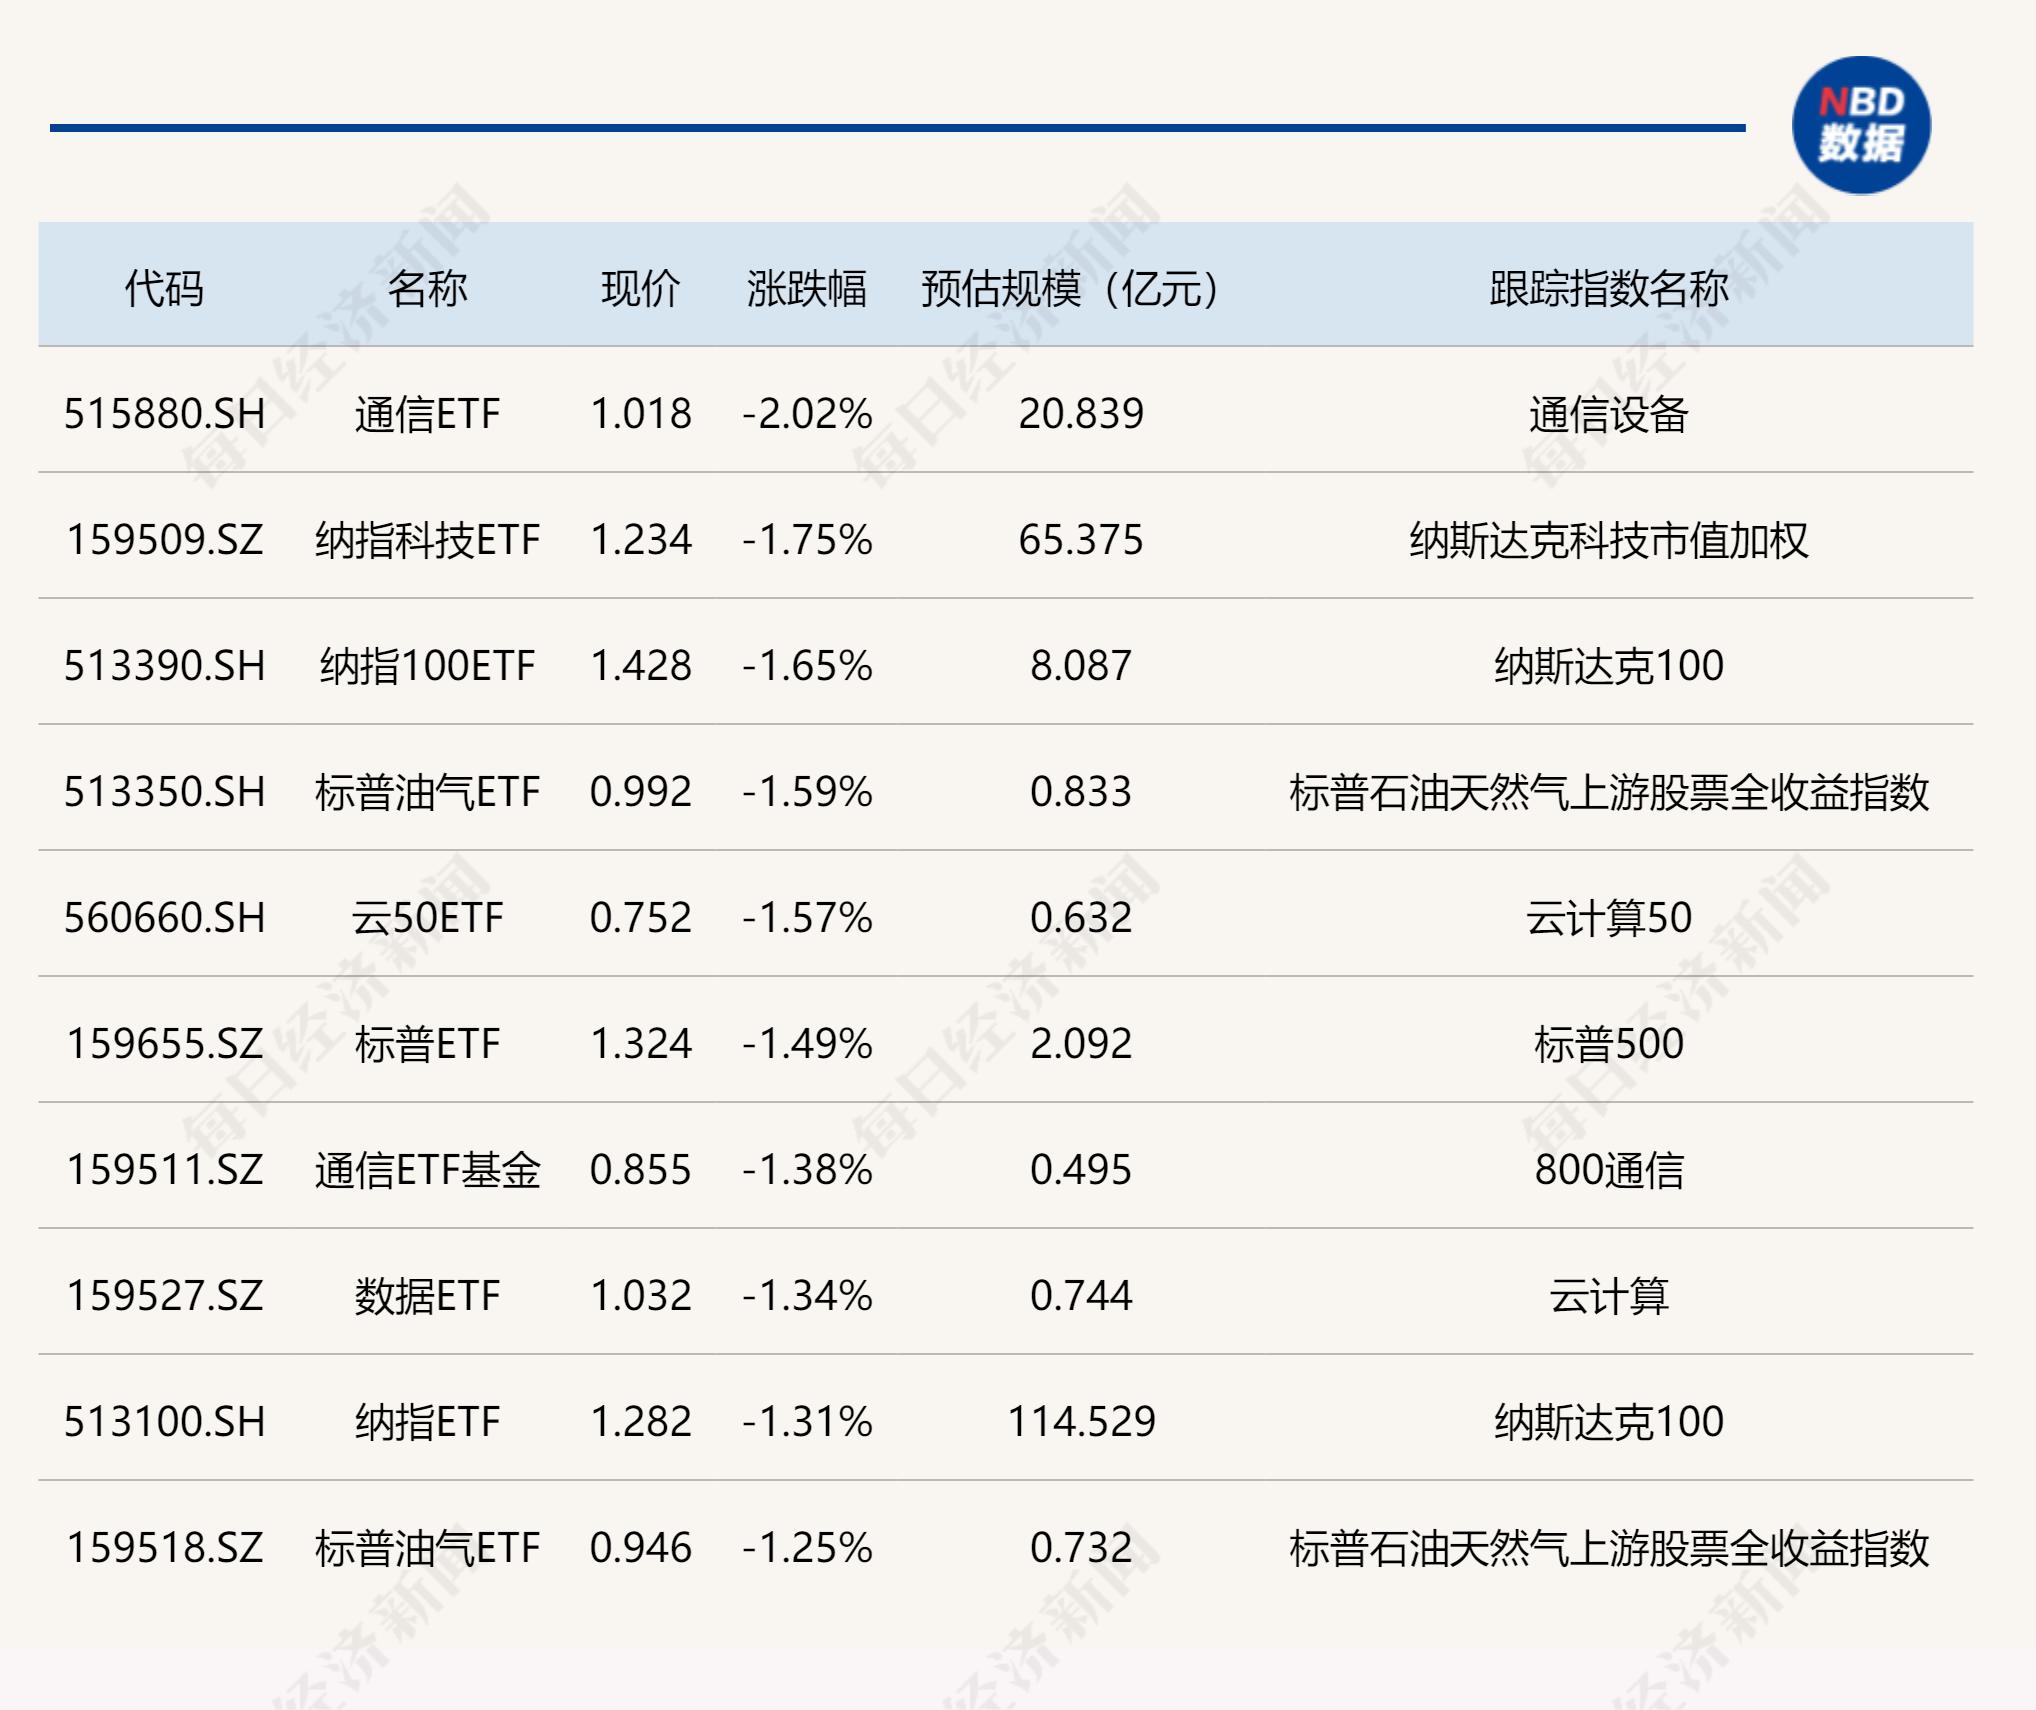Click the change value -1.25%
The height and width of the screenshot is (1710, 2036).
[807, 1548]
